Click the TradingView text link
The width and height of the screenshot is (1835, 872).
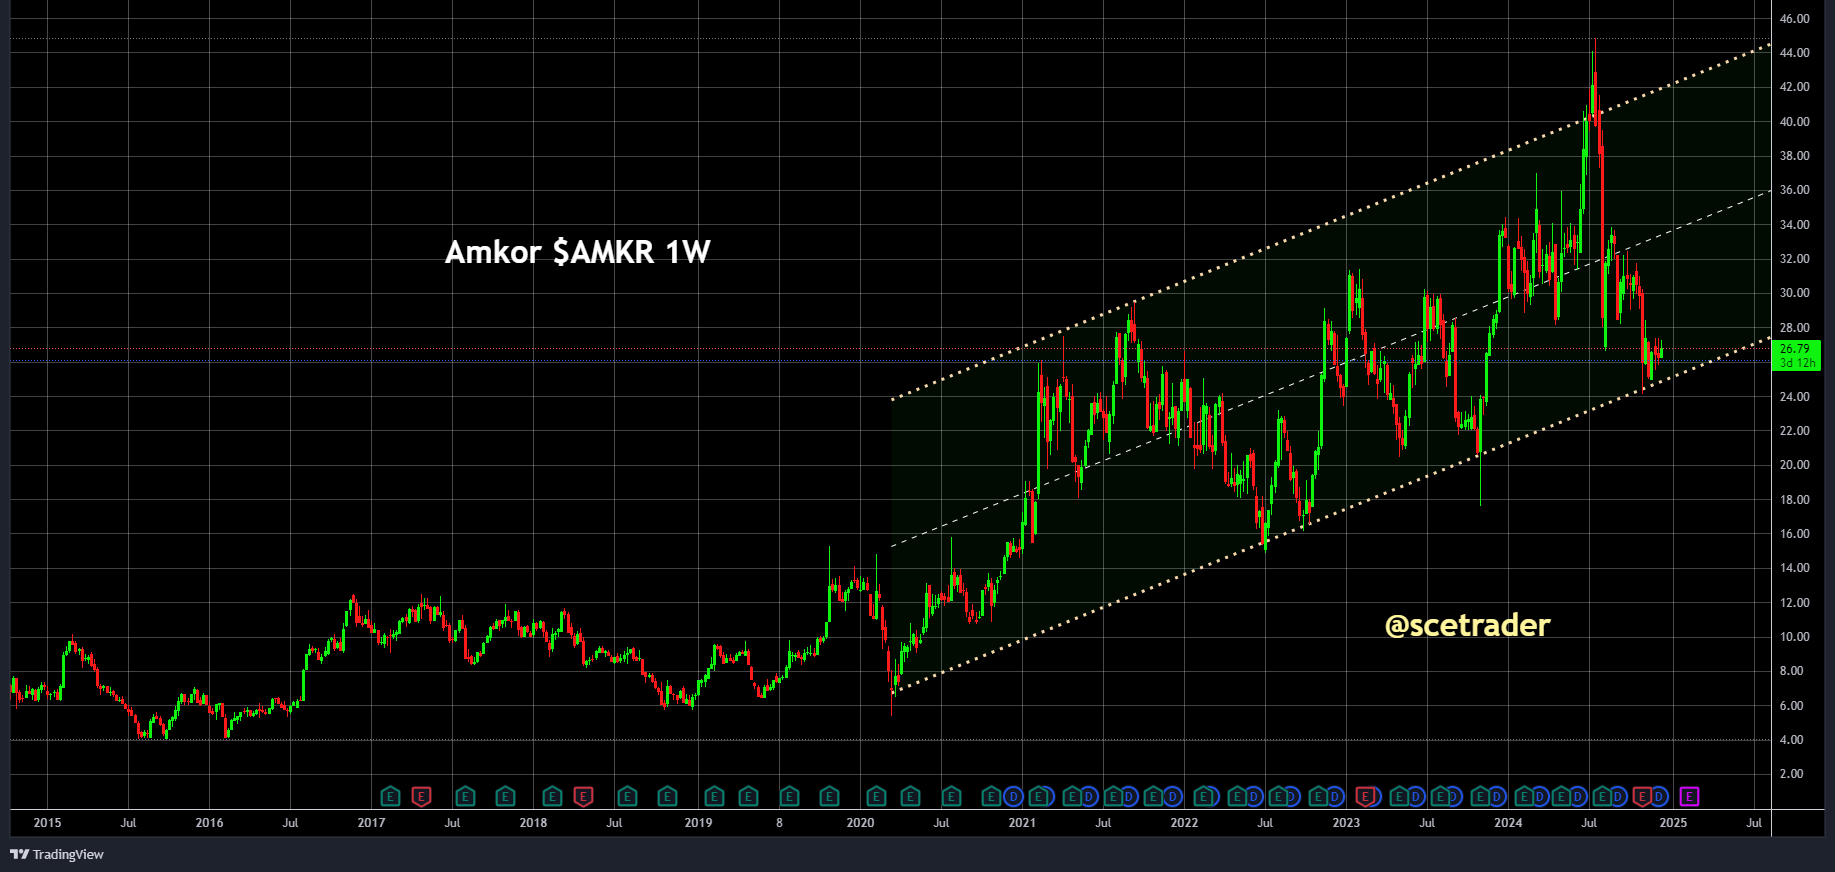click(x=68, y=854)
